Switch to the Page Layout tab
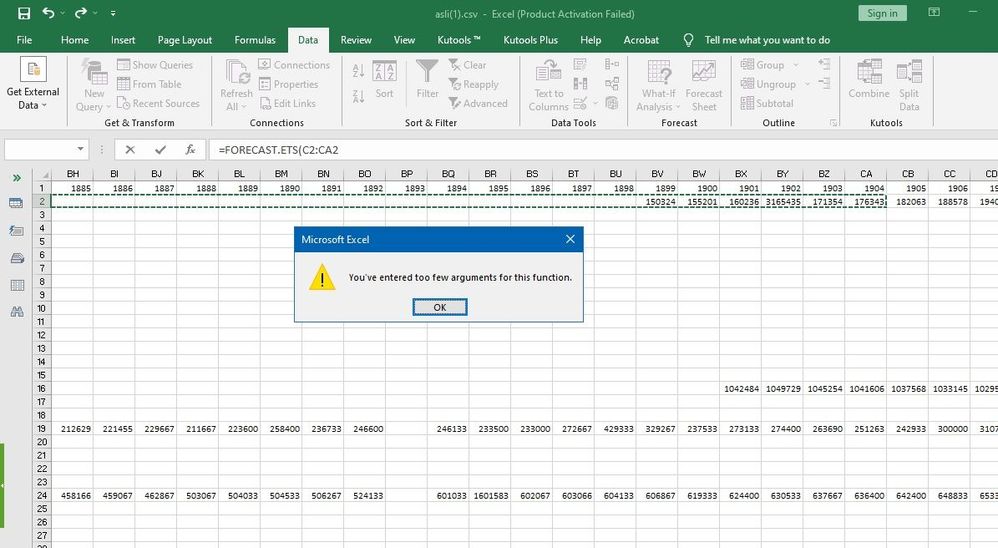This screenshot has width=998, height=548. (x=185, y=40)
